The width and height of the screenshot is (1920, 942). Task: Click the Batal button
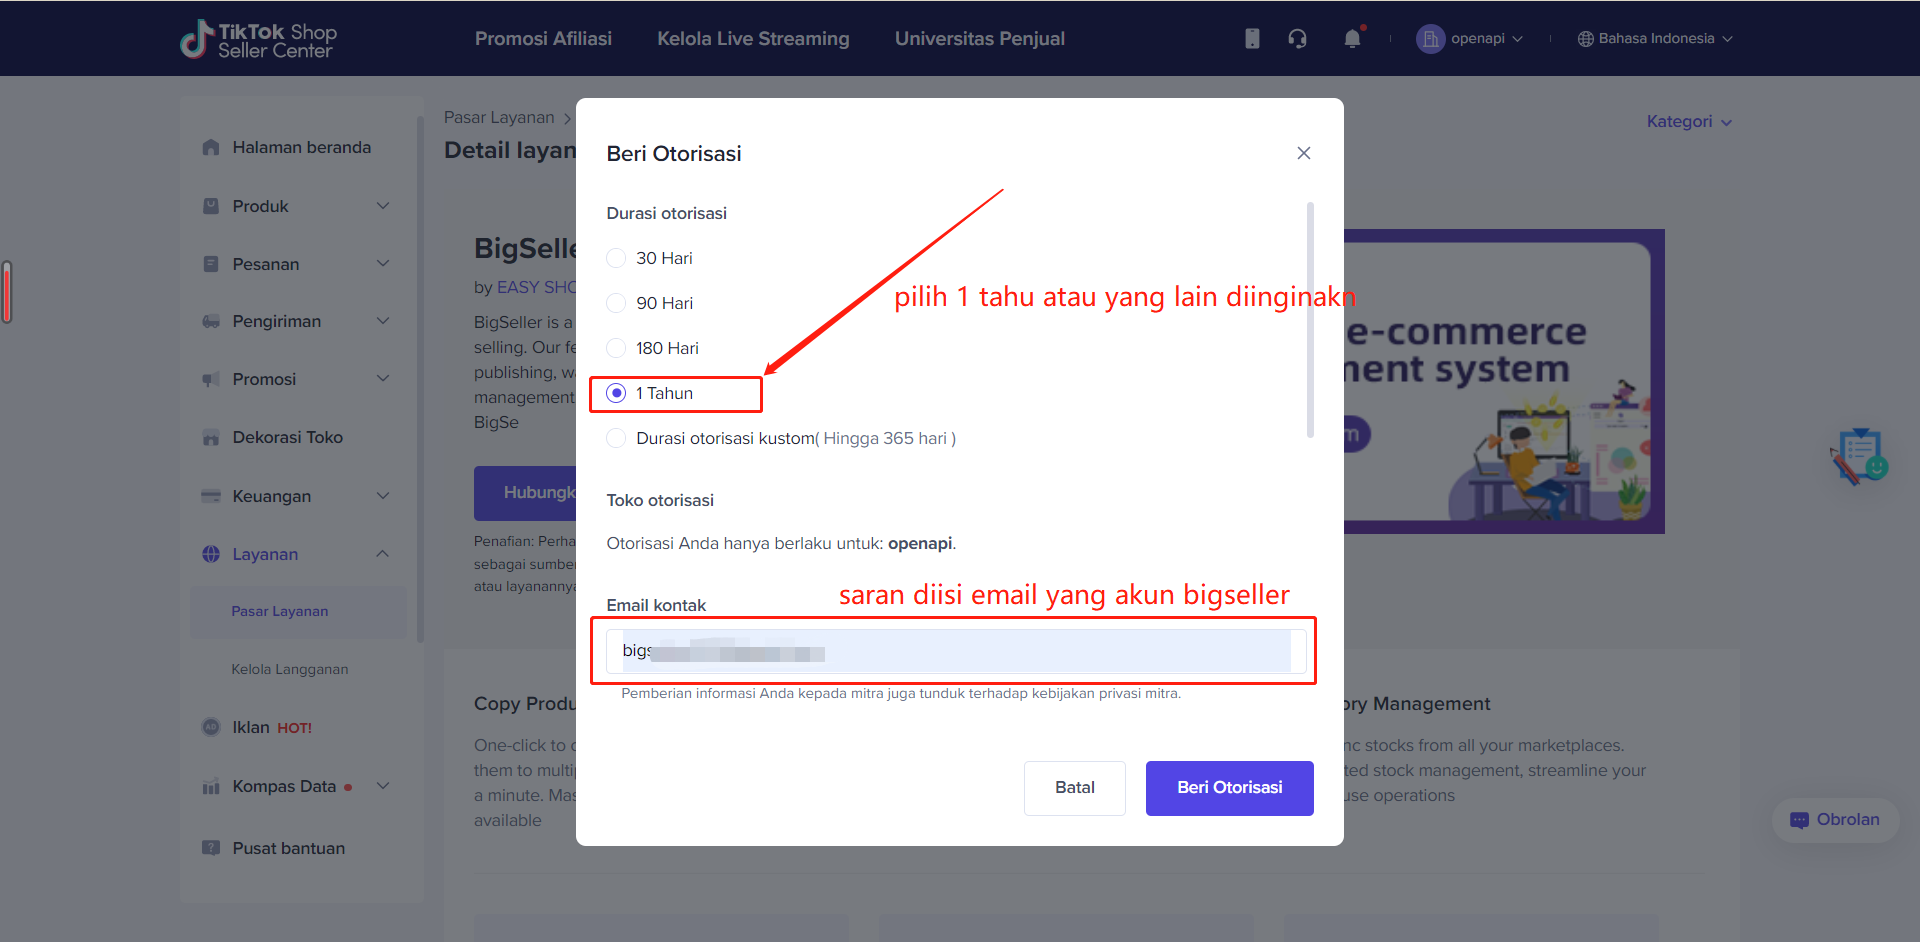point(1074,788)
